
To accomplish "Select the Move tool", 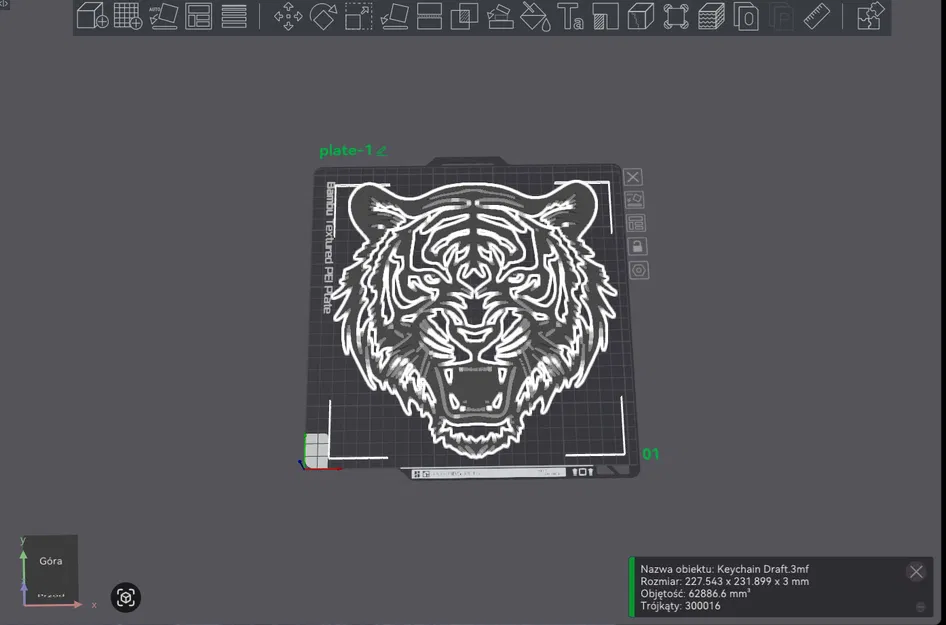I will tap(288, 17).
